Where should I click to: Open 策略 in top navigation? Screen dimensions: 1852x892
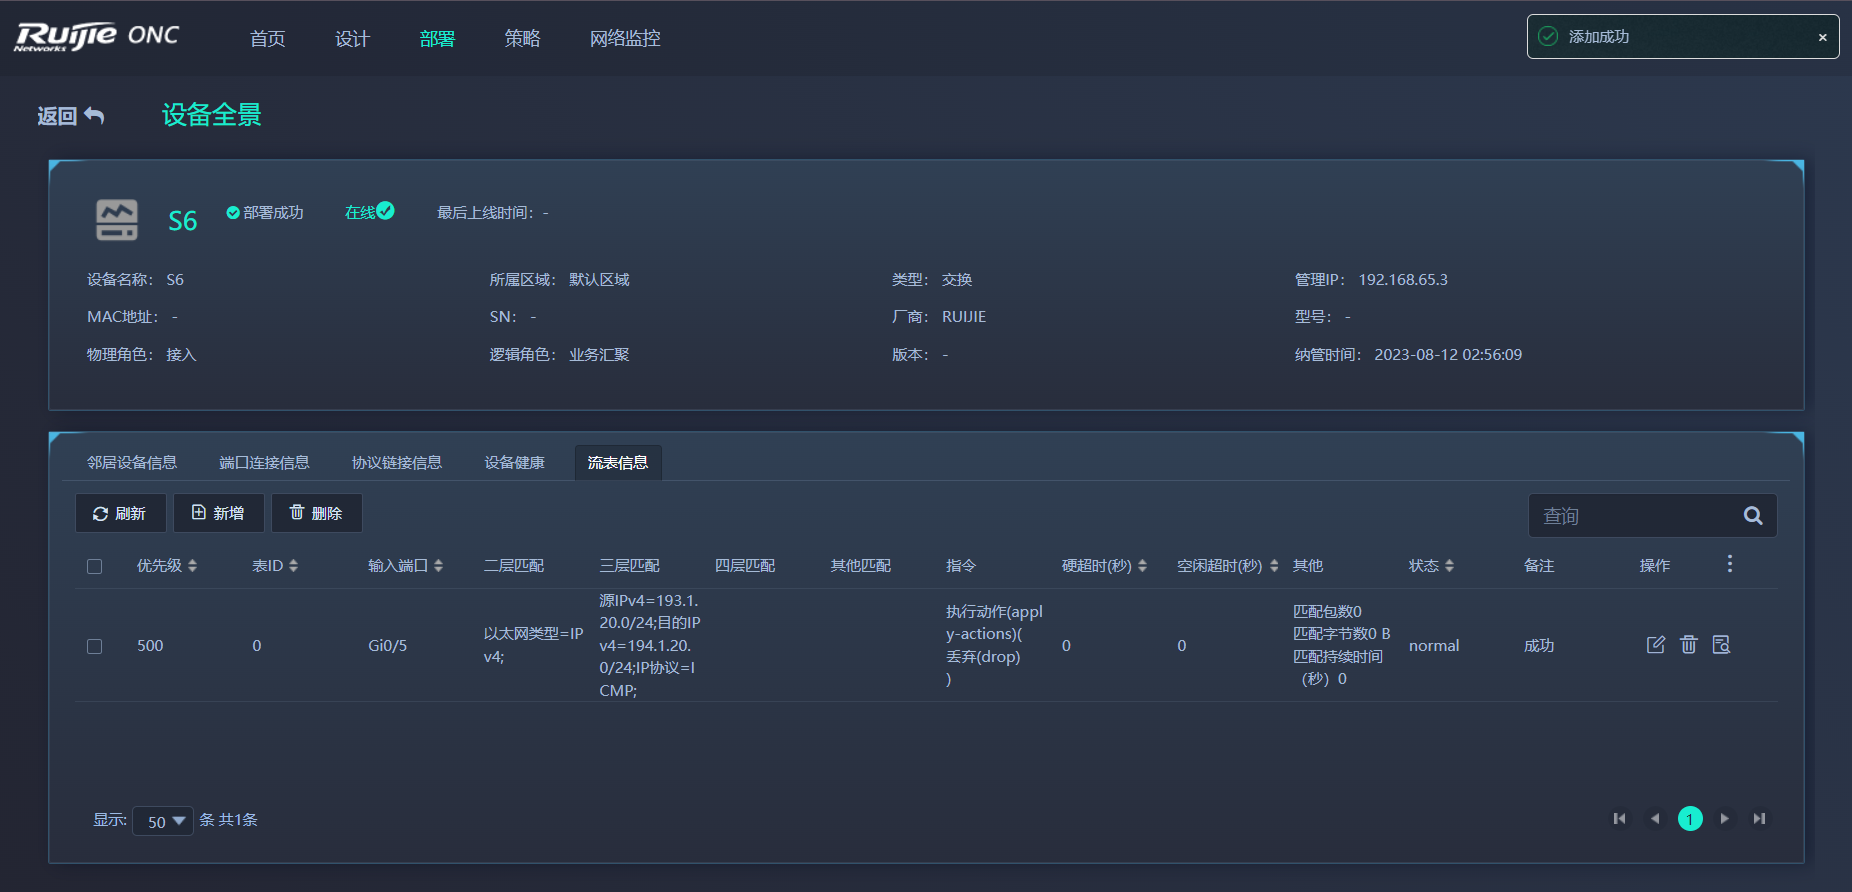[522, 38]
